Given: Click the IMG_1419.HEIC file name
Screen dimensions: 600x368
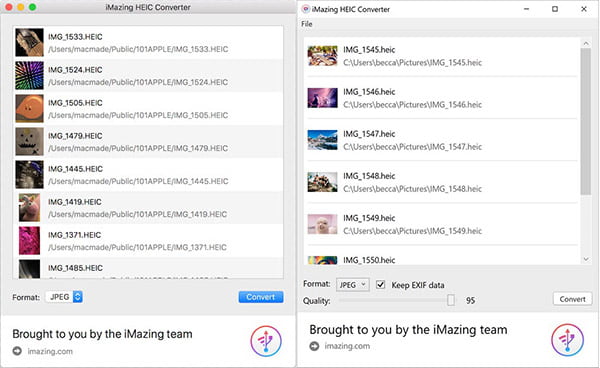Looking at the screenshot, I should 75,202.
